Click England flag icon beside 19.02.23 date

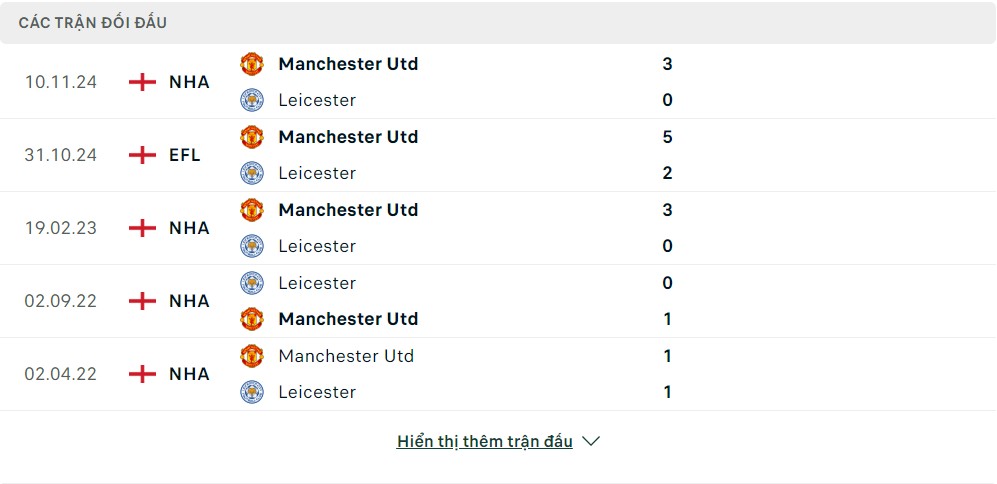142,228
